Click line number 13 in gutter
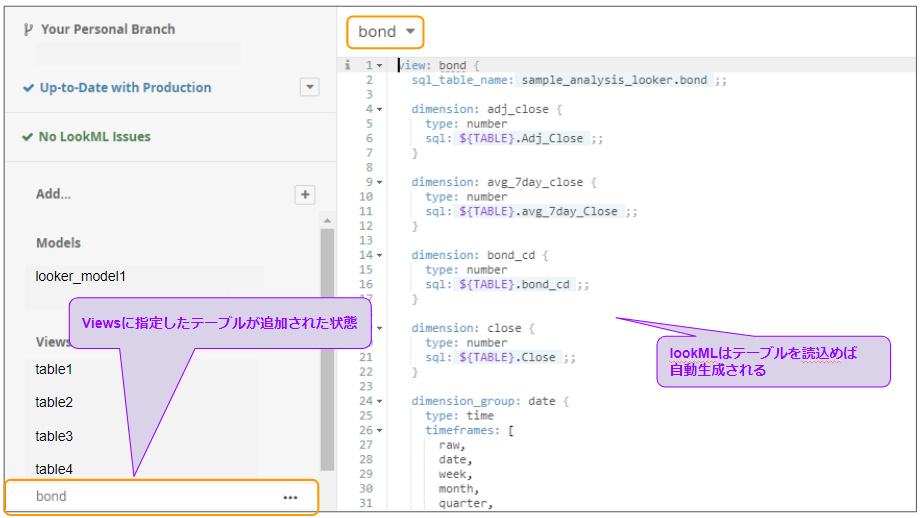The width and height of the screenshot is (922, 518). pyautogui.click(x=366, y=240)
